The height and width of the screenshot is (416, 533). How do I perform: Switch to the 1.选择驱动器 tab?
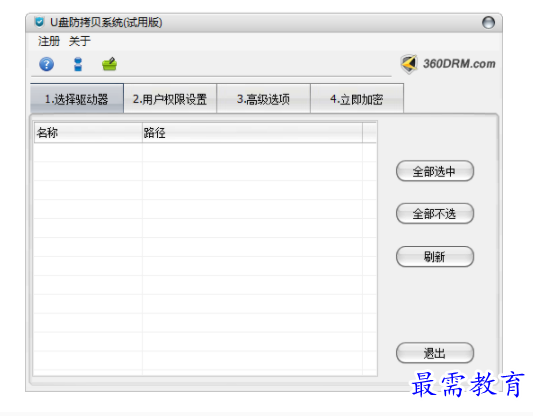tap(77, 99)
